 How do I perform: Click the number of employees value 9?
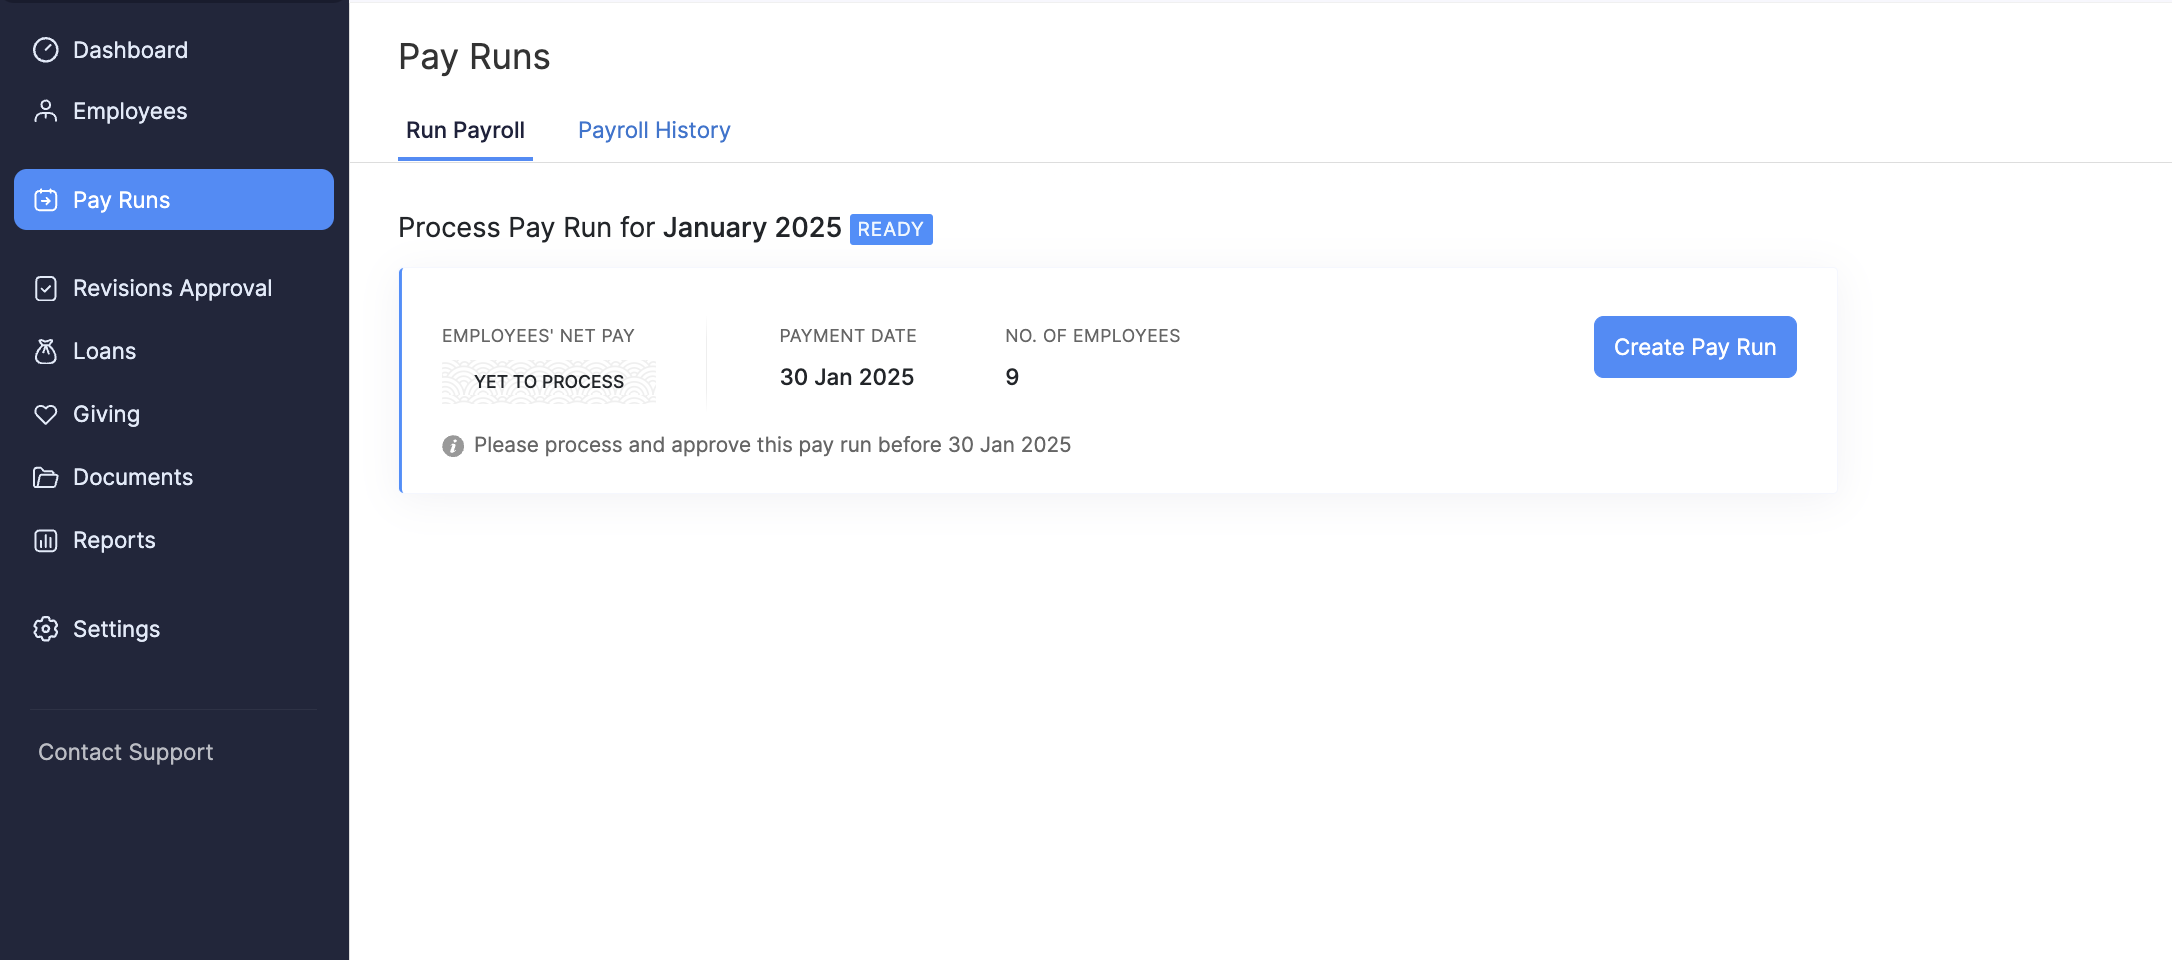1012,377
